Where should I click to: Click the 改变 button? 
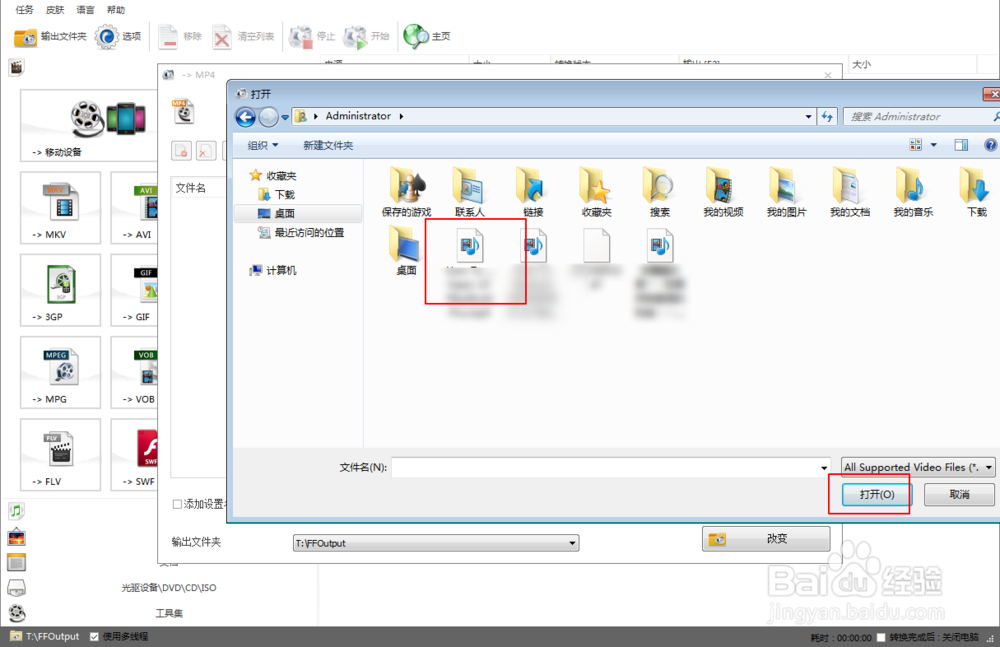tap(766, 539)
